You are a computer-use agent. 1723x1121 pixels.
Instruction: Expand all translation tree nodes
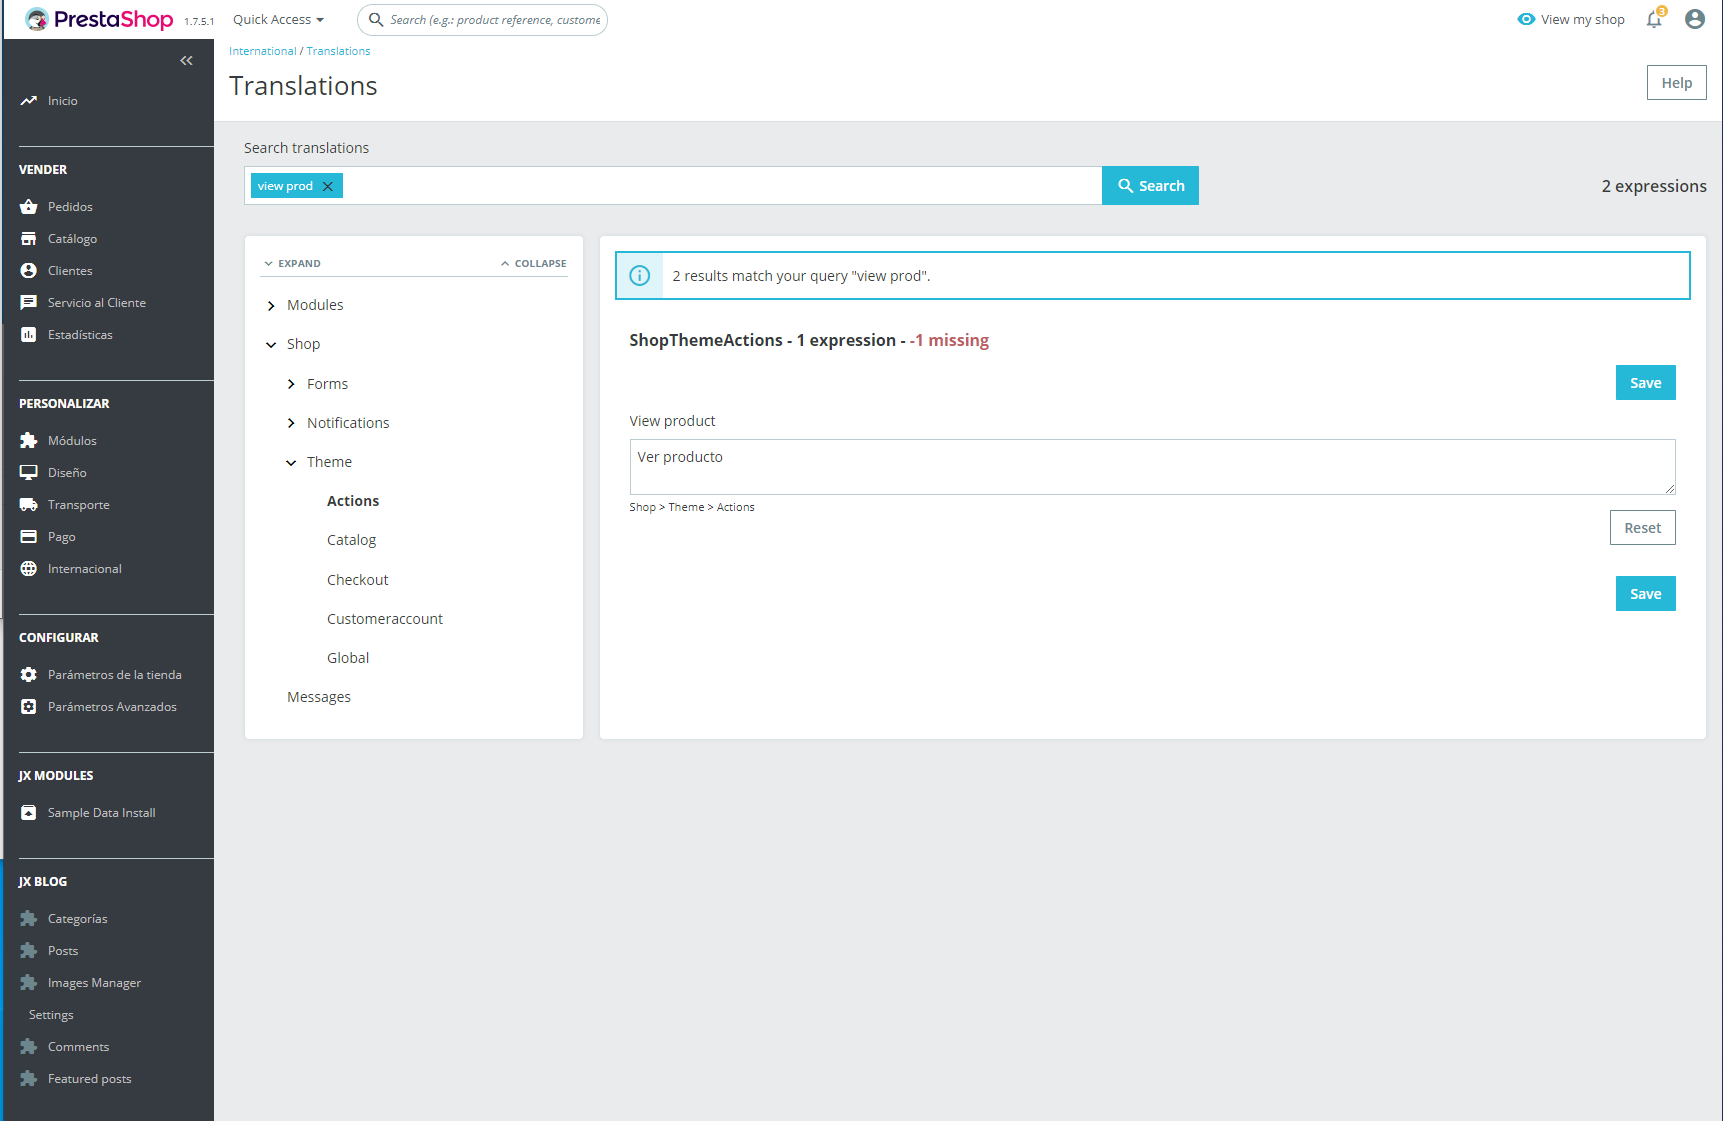292,264
